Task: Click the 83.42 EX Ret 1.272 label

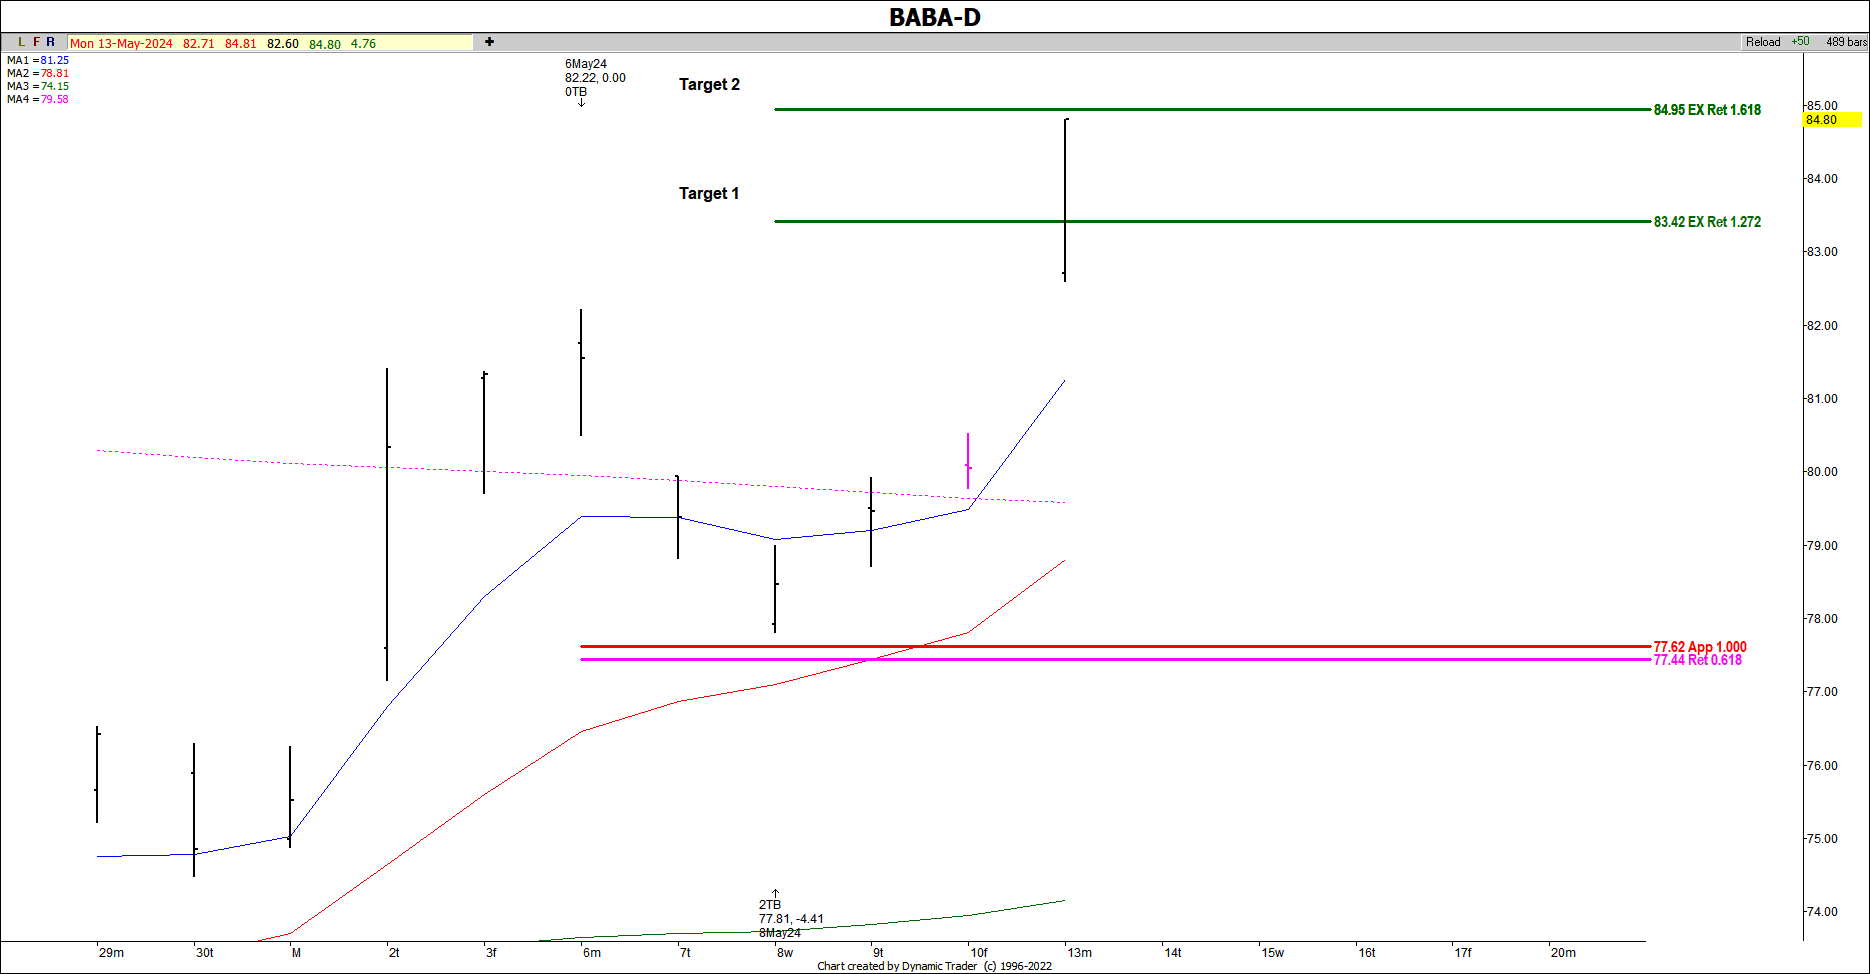Action: tap(1707, 222)
